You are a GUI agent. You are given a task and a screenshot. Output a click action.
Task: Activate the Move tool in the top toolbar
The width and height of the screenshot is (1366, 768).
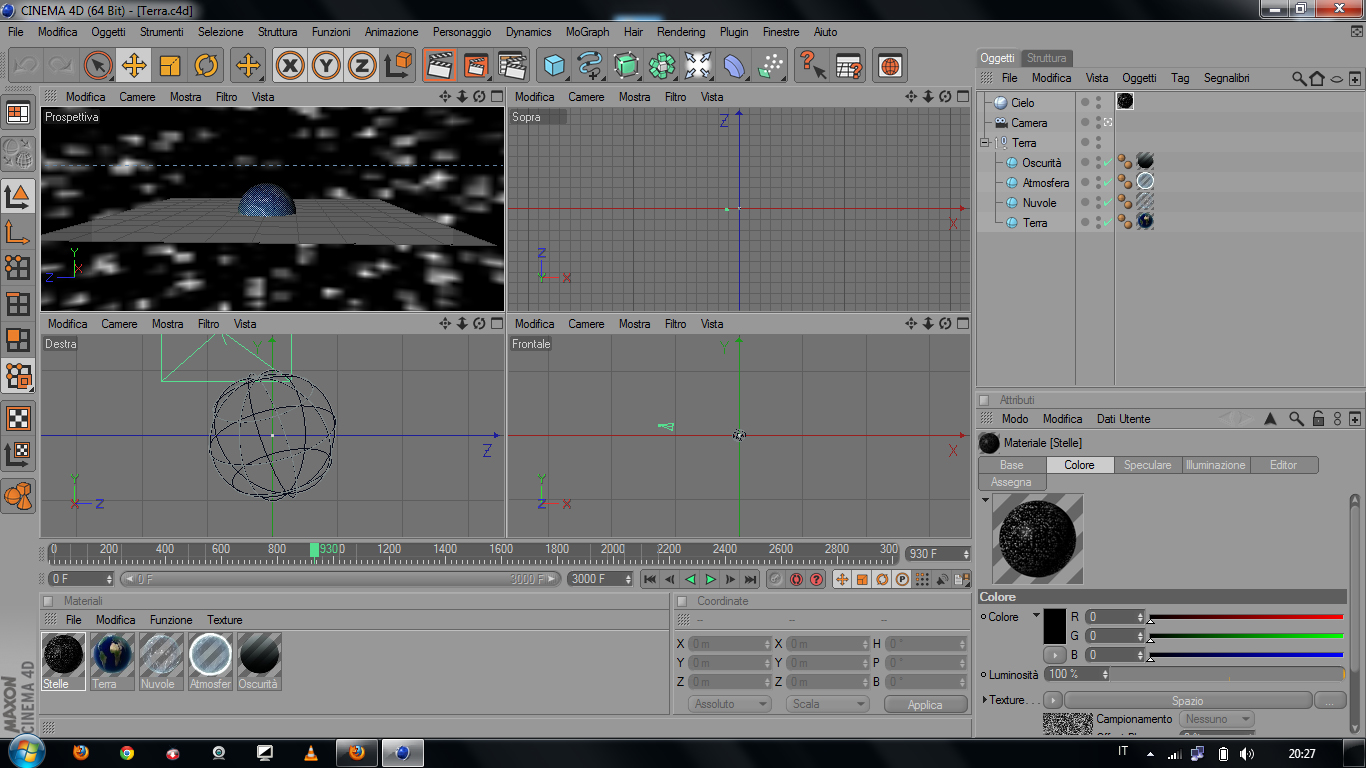pyautogui.click(x=134, y=66)
